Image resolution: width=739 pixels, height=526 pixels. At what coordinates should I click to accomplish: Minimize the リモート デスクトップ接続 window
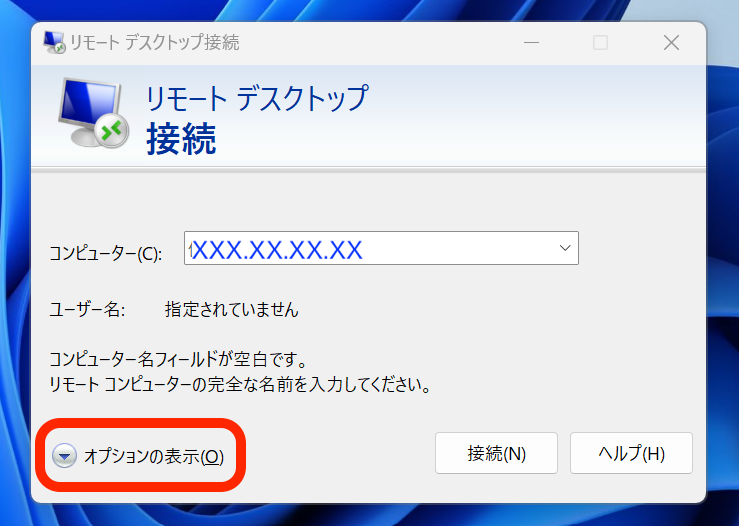[529, 43]
